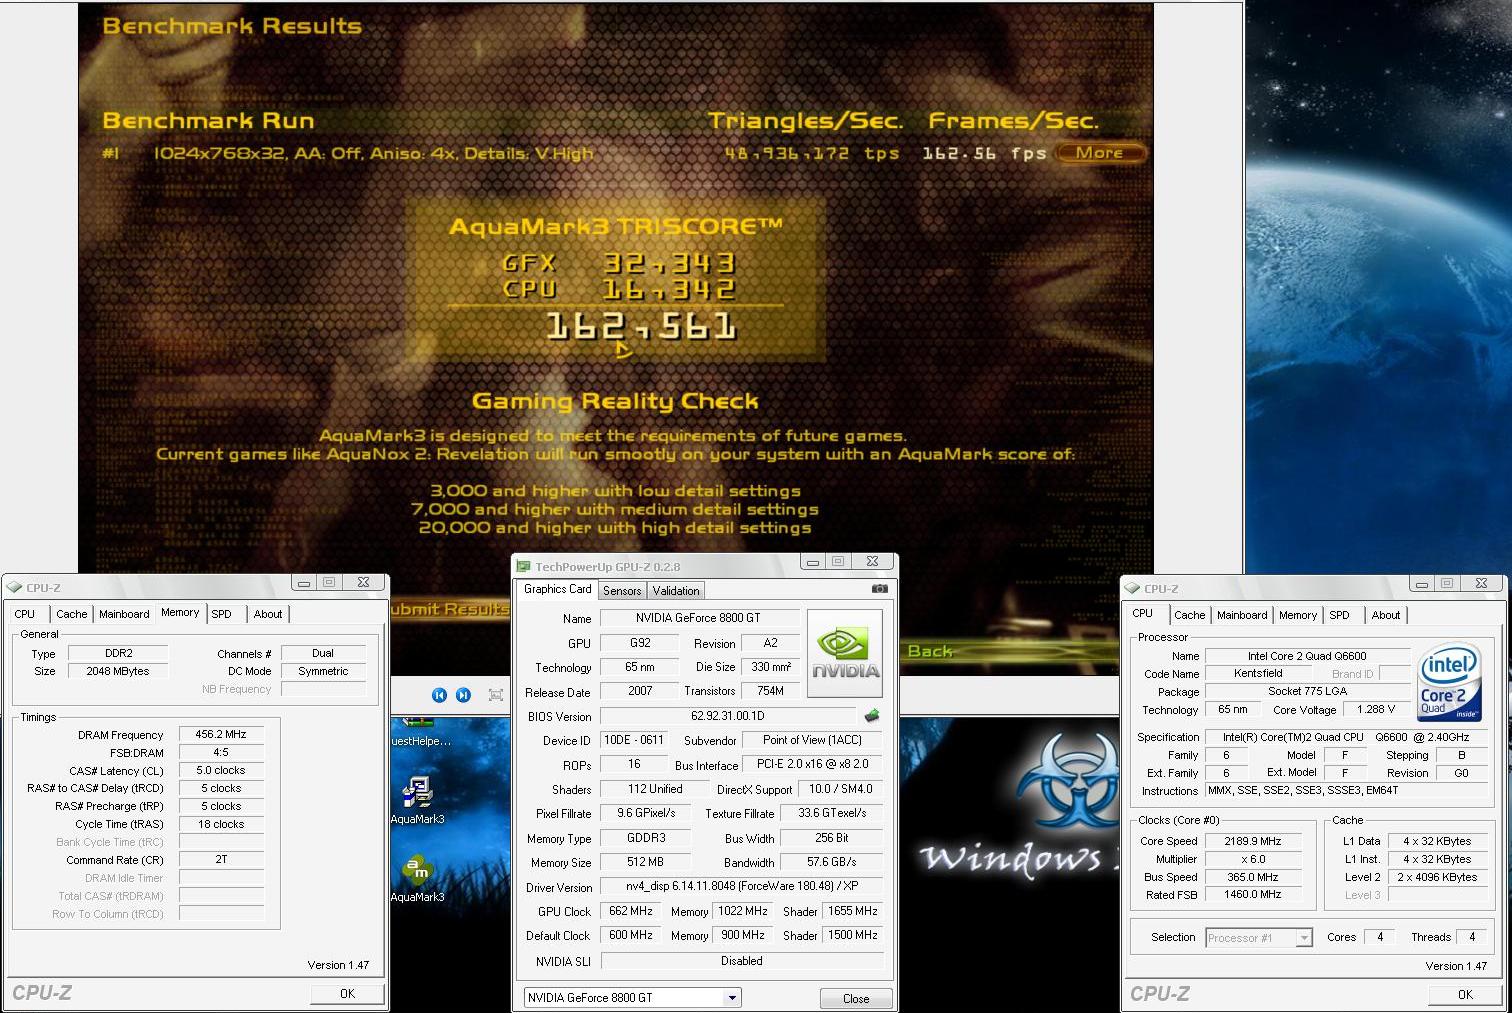Click memory Type value 'DDR2'

118,653
